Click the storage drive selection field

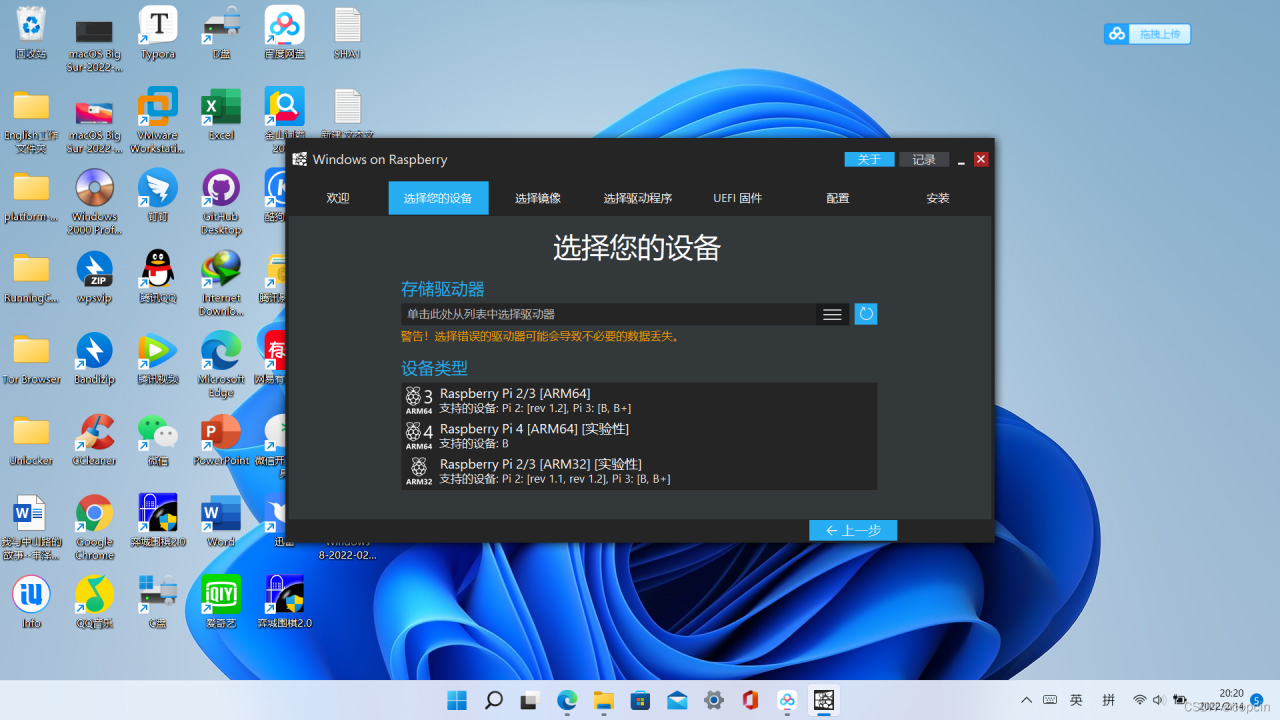609,314
